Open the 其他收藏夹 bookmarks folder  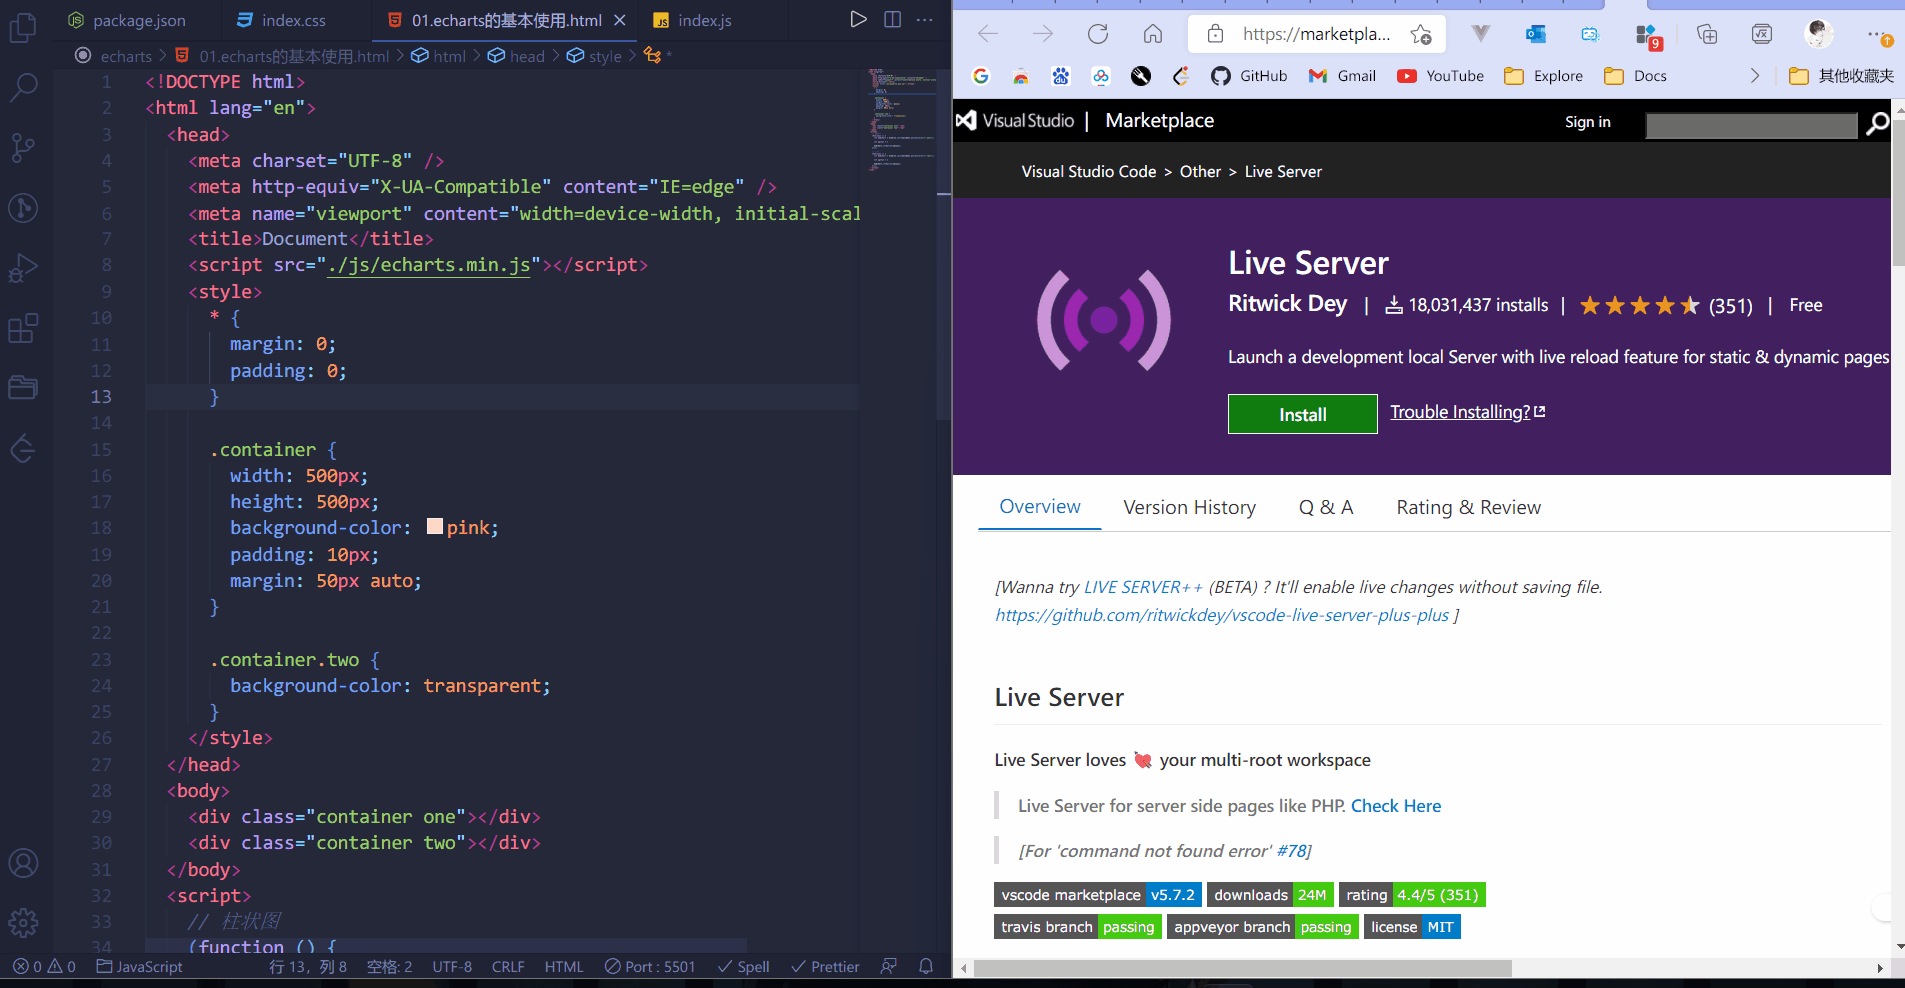point(1841,76)
